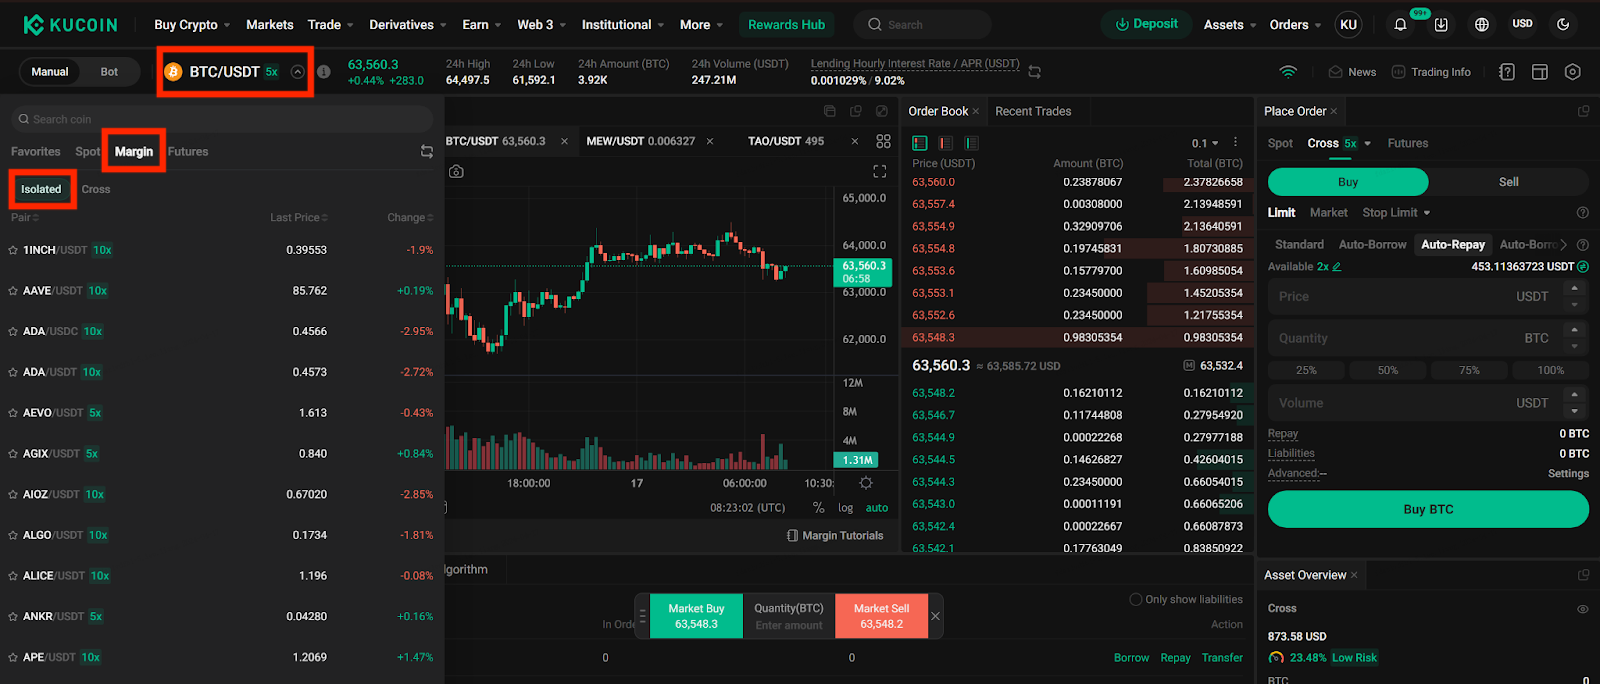Click the Market Buy 63,548.3 button
Viewport: 1600px width, 684px height.
696,616
